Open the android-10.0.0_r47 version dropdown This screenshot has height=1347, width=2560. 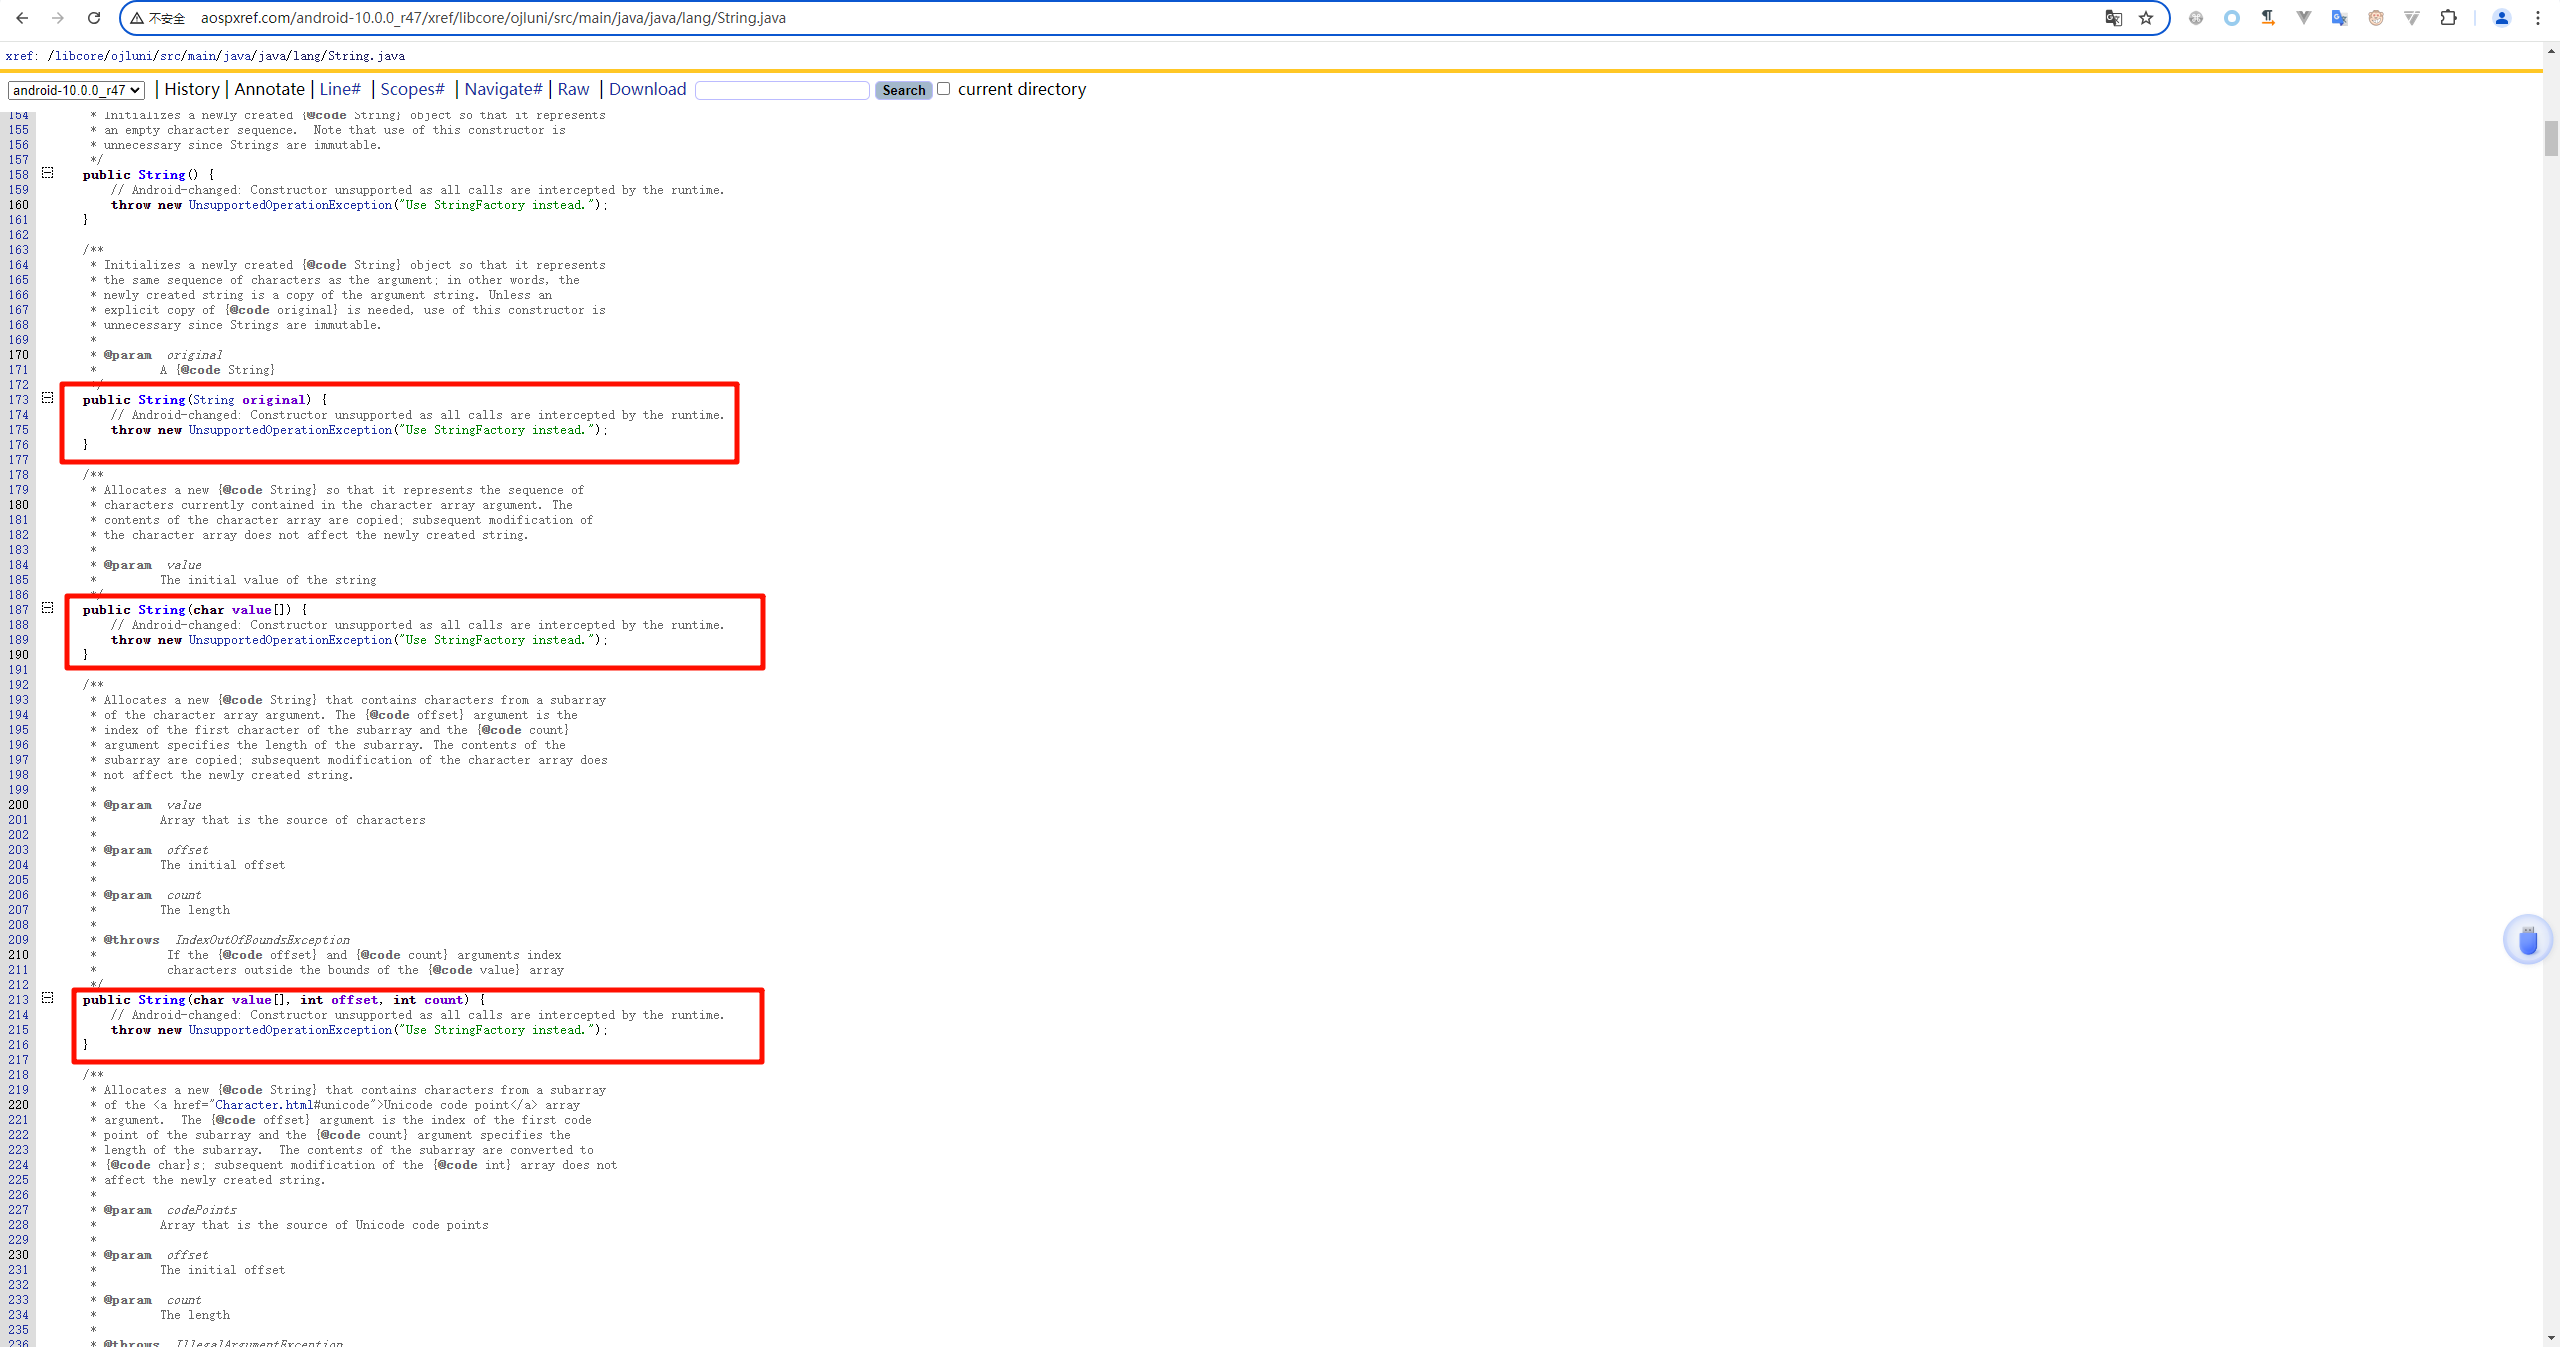coord(76,90)
